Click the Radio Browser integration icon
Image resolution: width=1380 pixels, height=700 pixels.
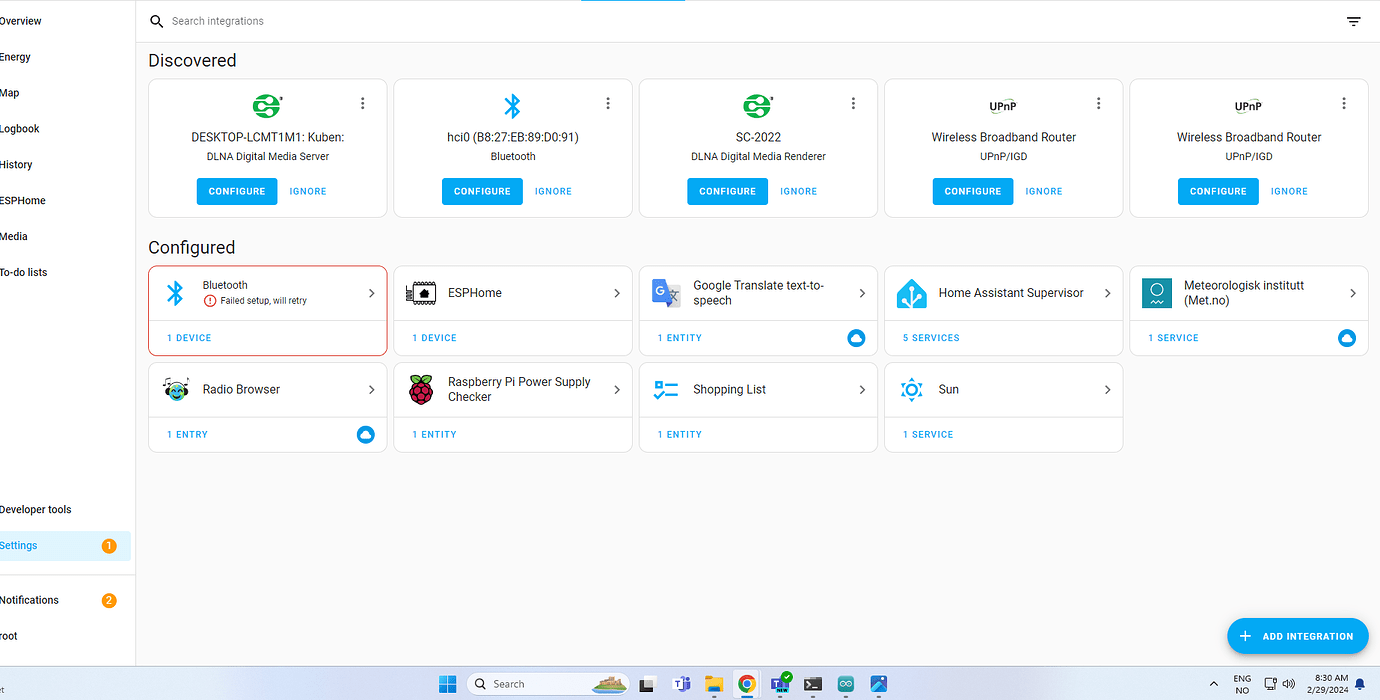[x=175, y=389]
